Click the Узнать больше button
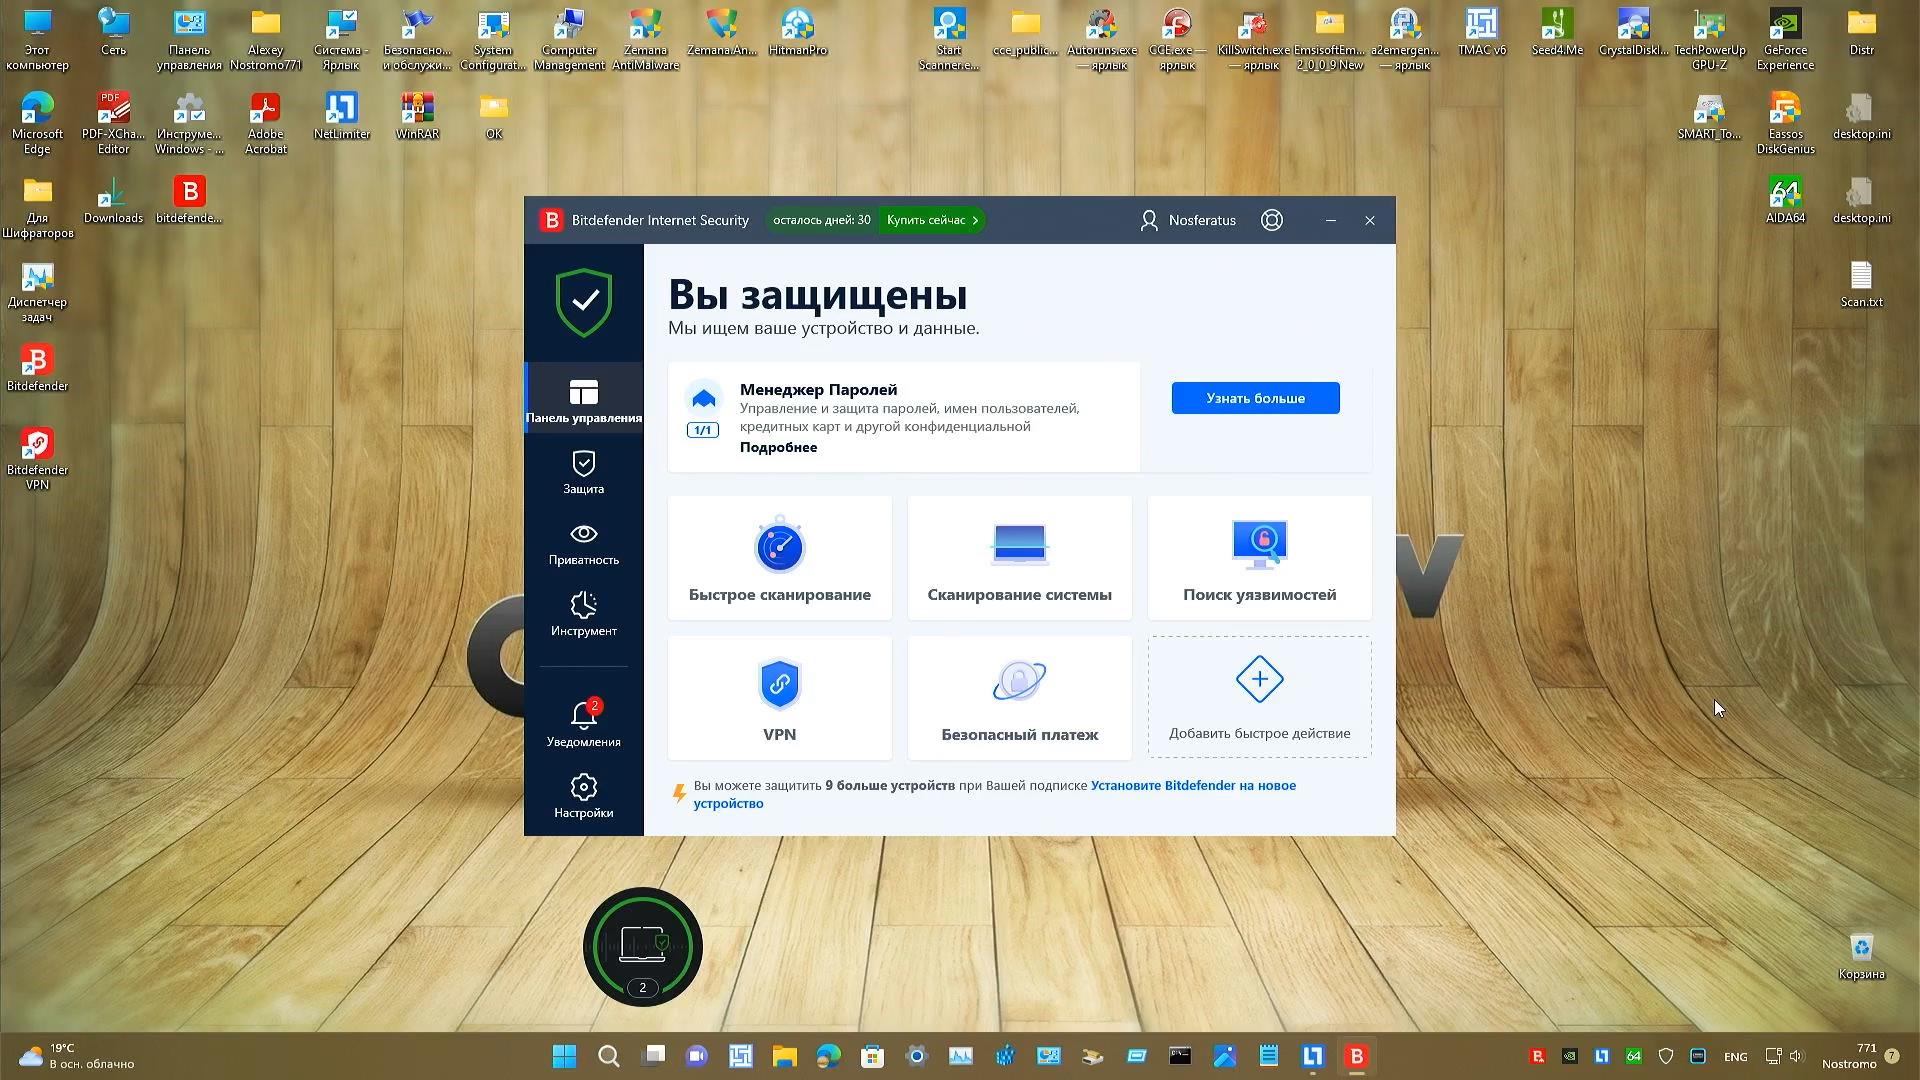The width and height of the screenshot is (1920, 1080). [1255, 398]
